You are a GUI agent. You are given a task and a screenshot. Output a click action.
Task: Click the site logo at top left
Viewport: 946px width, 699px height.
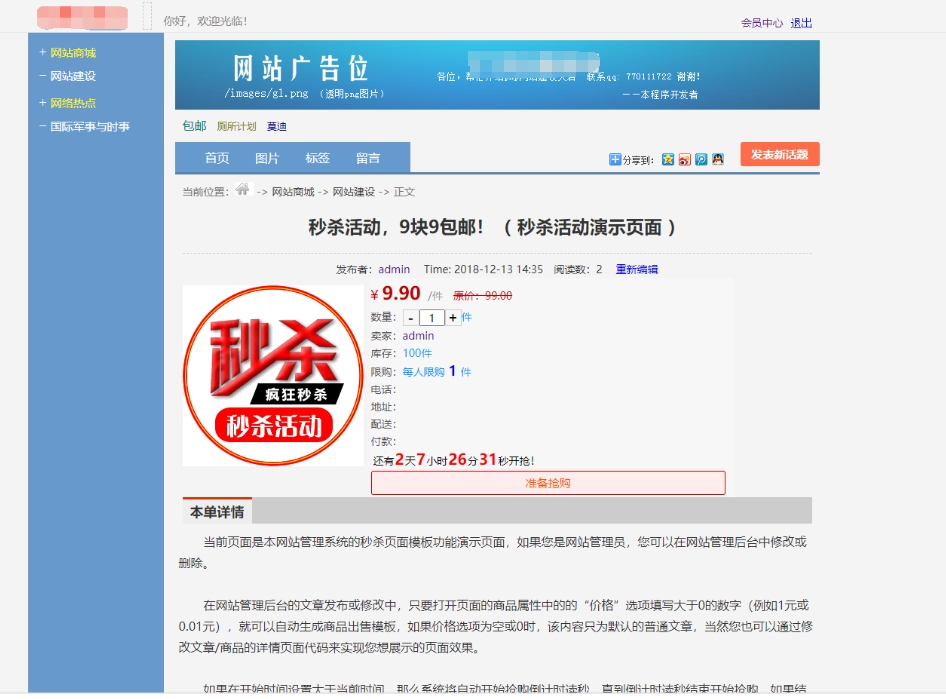[82, 17]
